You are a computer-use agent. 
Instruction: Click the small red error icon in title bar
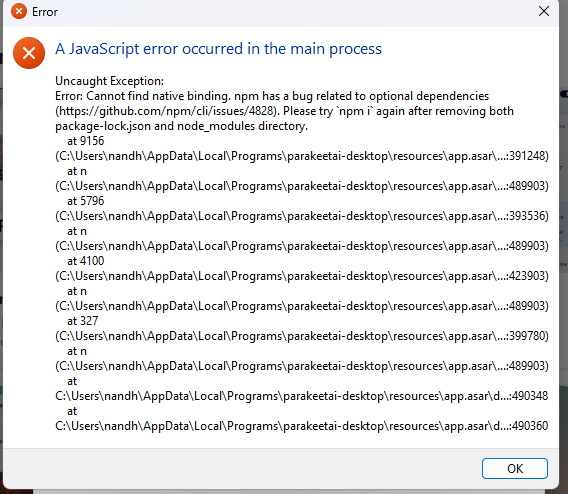tap(19, 11)
